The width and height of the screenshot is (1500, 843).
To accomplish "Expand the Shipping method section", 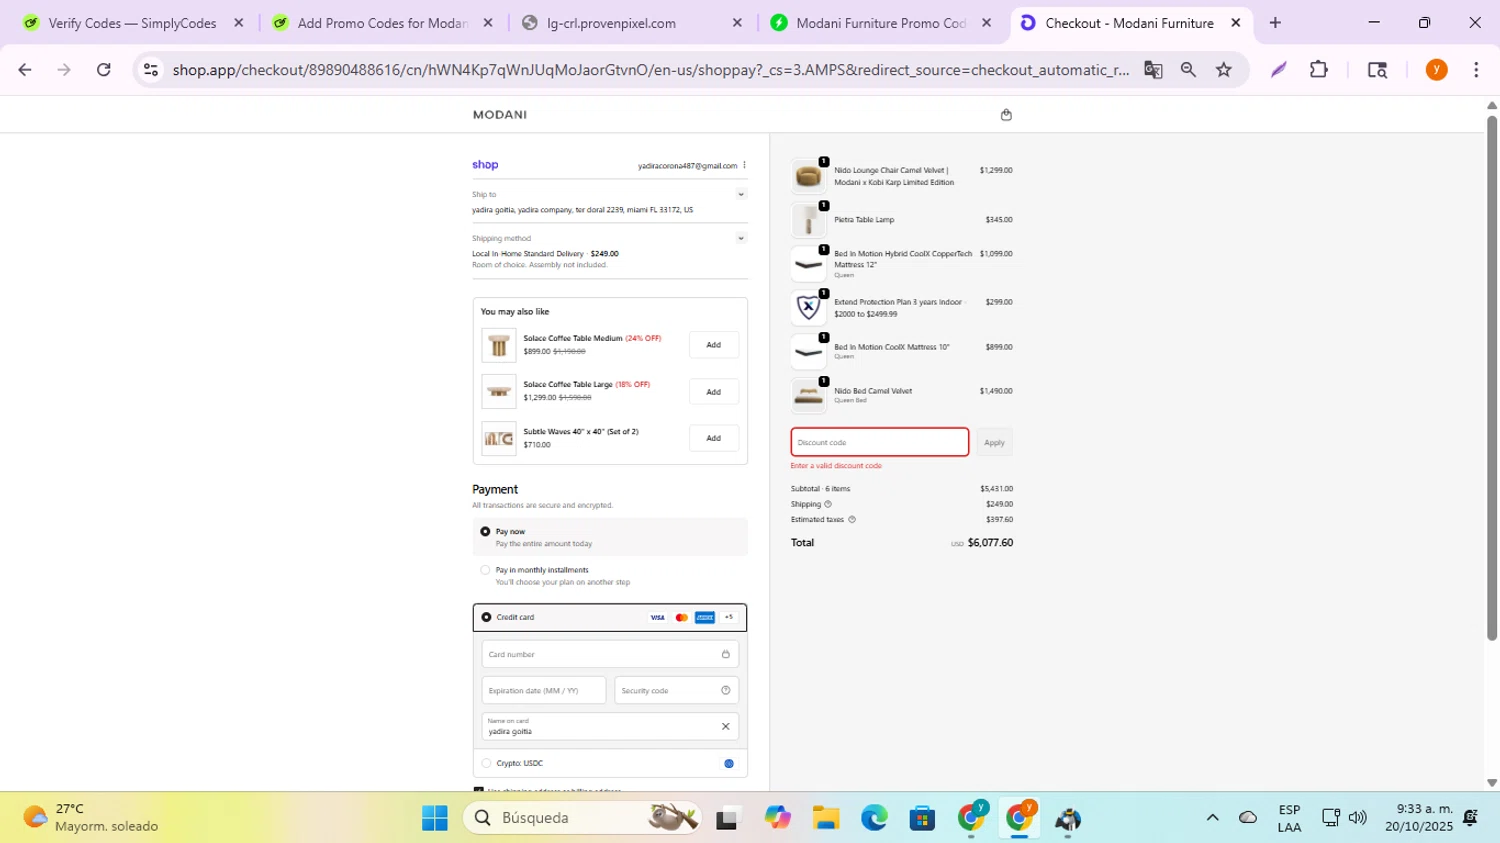I will [741, 239].
